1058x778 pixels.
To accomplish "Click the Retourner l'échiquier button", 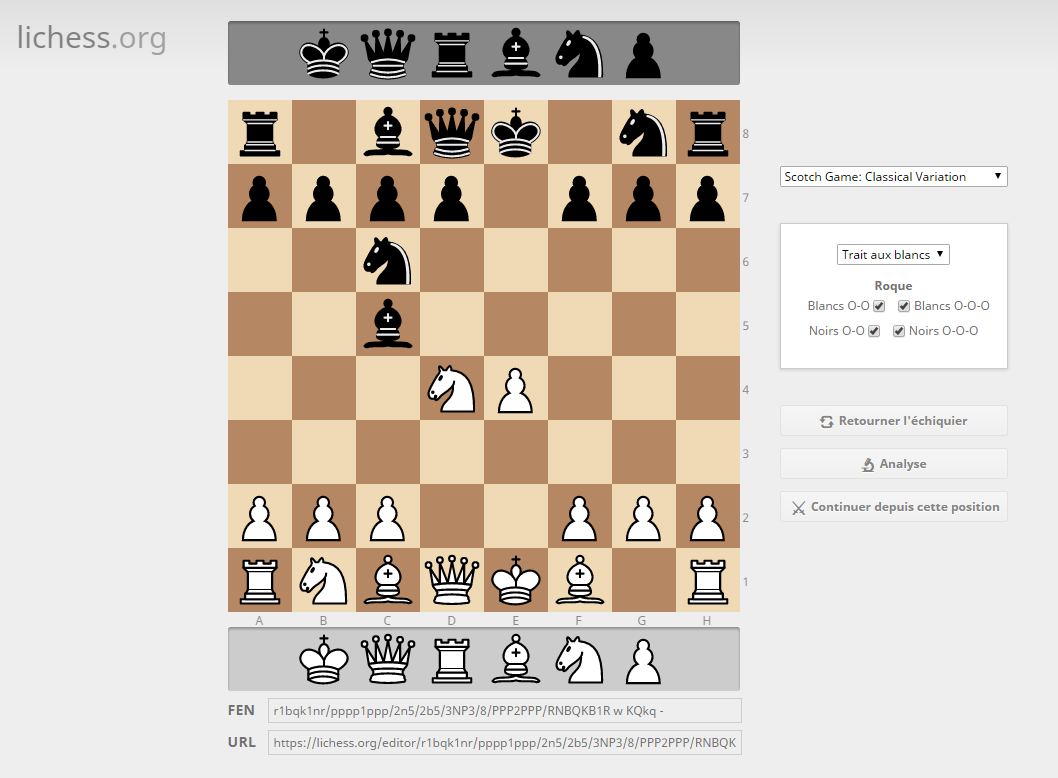I will coord(893,420).
